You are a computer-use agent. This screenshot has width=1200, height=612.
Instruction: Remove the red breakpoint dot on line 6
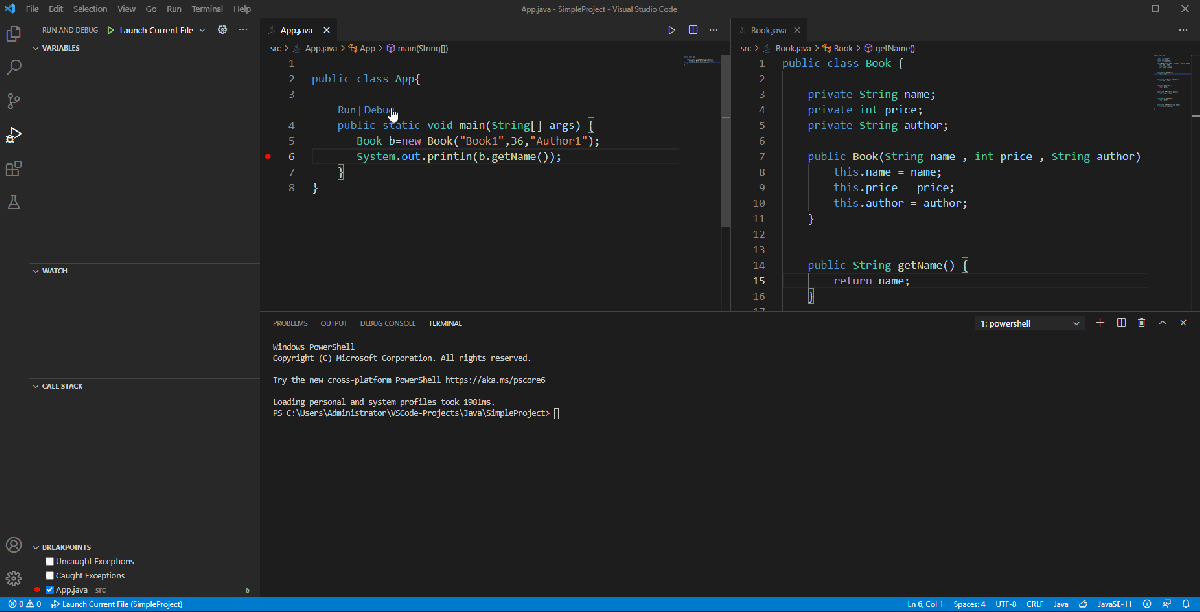(x=269, y=157)
